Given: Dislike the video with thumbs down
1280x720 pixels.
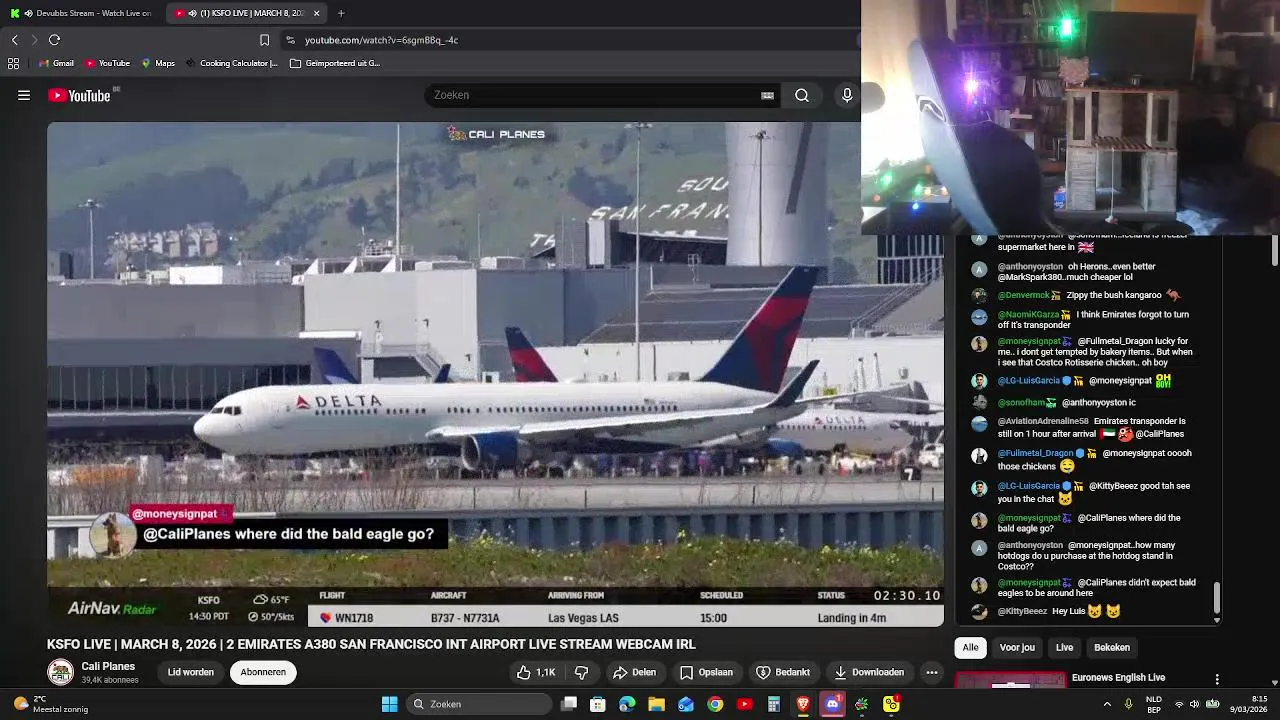Looking at the screenshot, I should (581, 672).
